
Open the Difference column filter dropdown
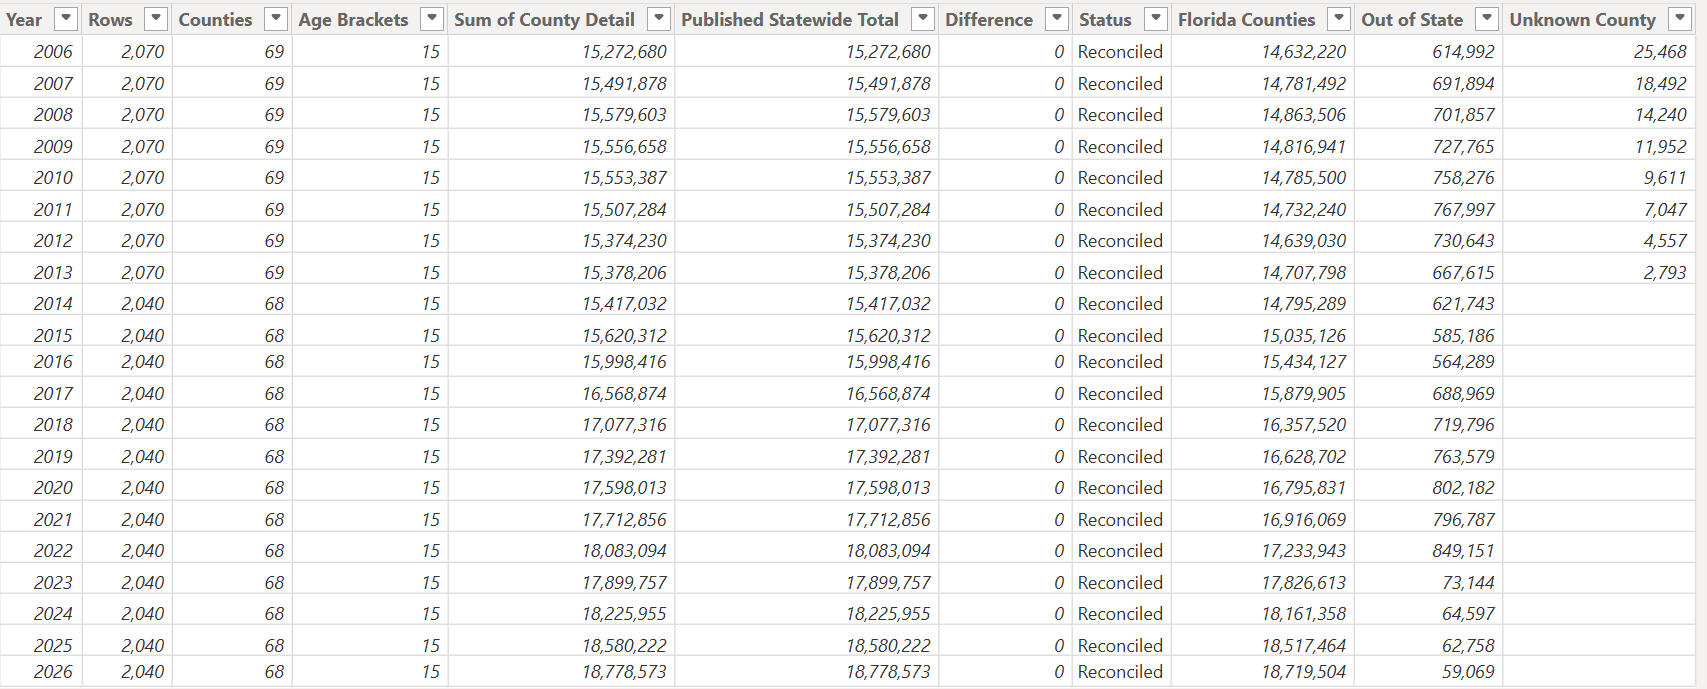point(1057,19)
